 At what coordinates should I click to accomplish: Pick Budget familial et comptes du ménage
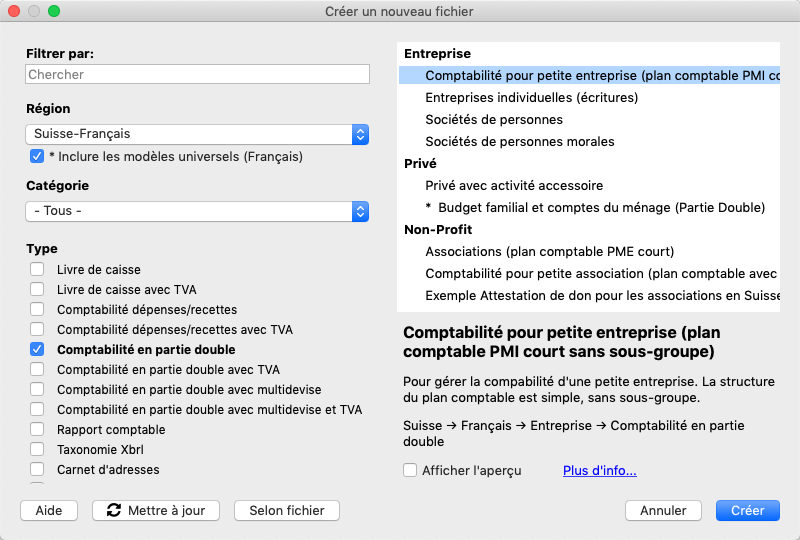pos(595,208)
